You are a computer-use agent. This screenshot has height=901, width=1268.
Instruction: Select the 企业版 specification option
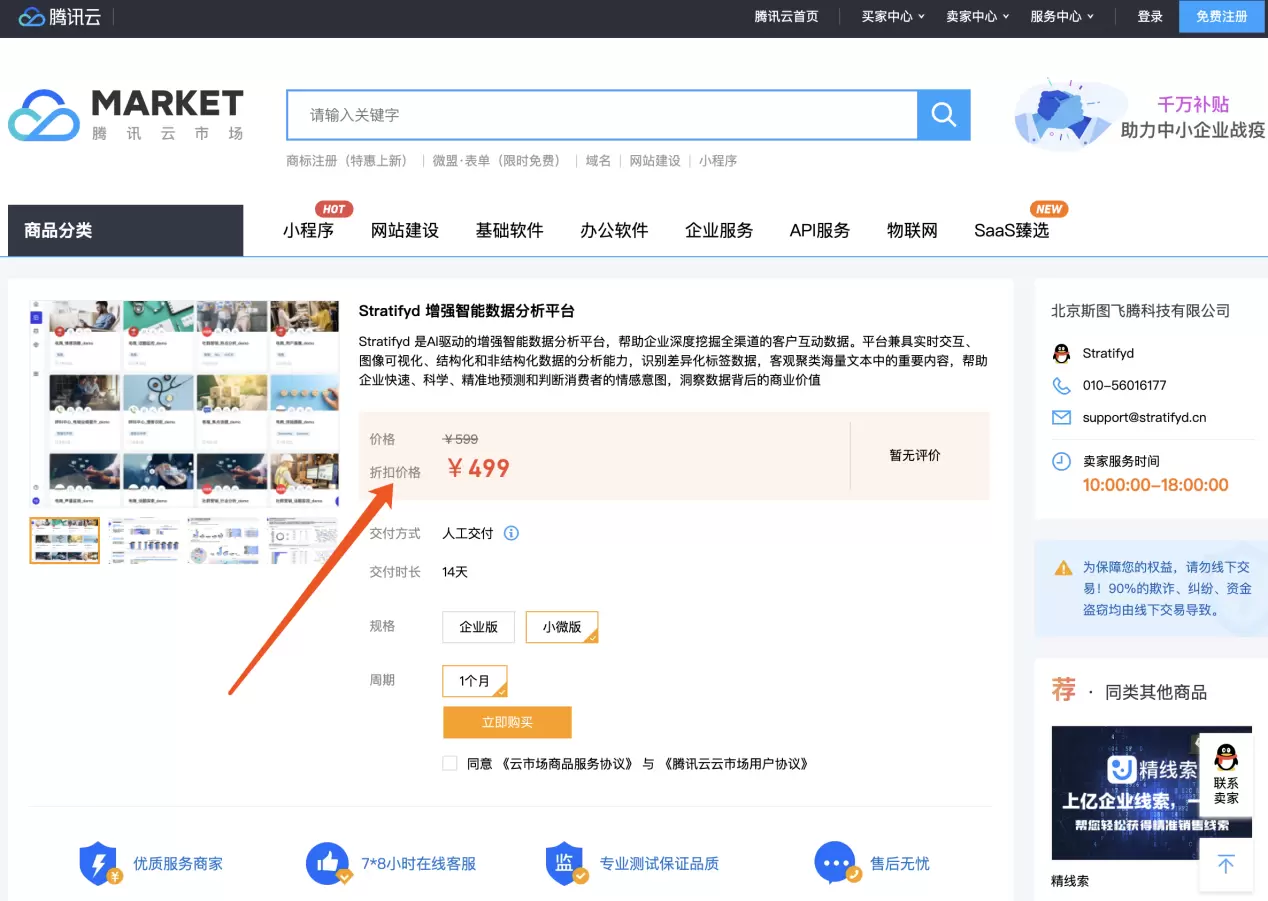pyautogui.click(x=478, y=627)
